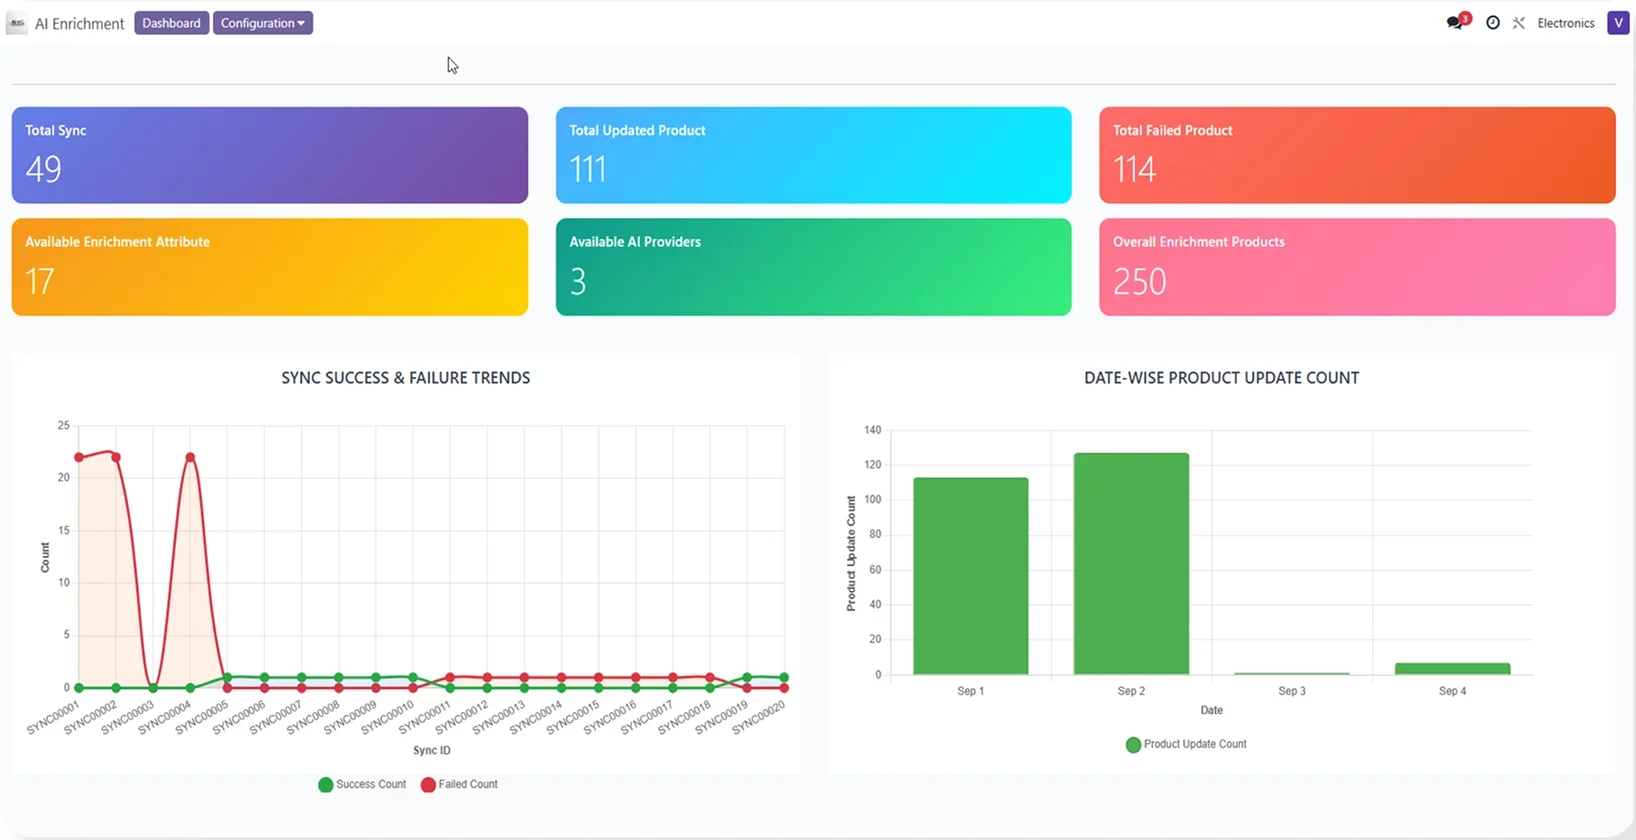Viewport: 1636px width, 840px height.
Task: Open the conversations icon with red badge
Action: pyautogui.click(x=1455, y=23)
